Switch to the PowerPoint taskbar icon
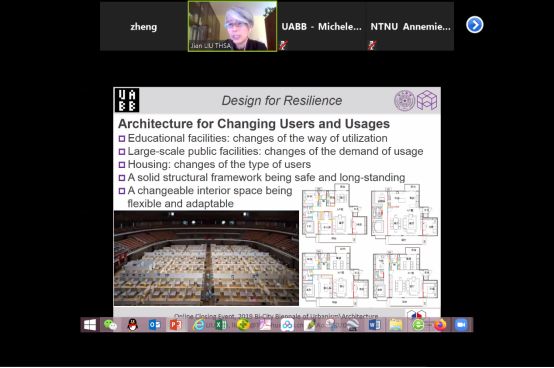The image size is (554, 368). [176, 325]
